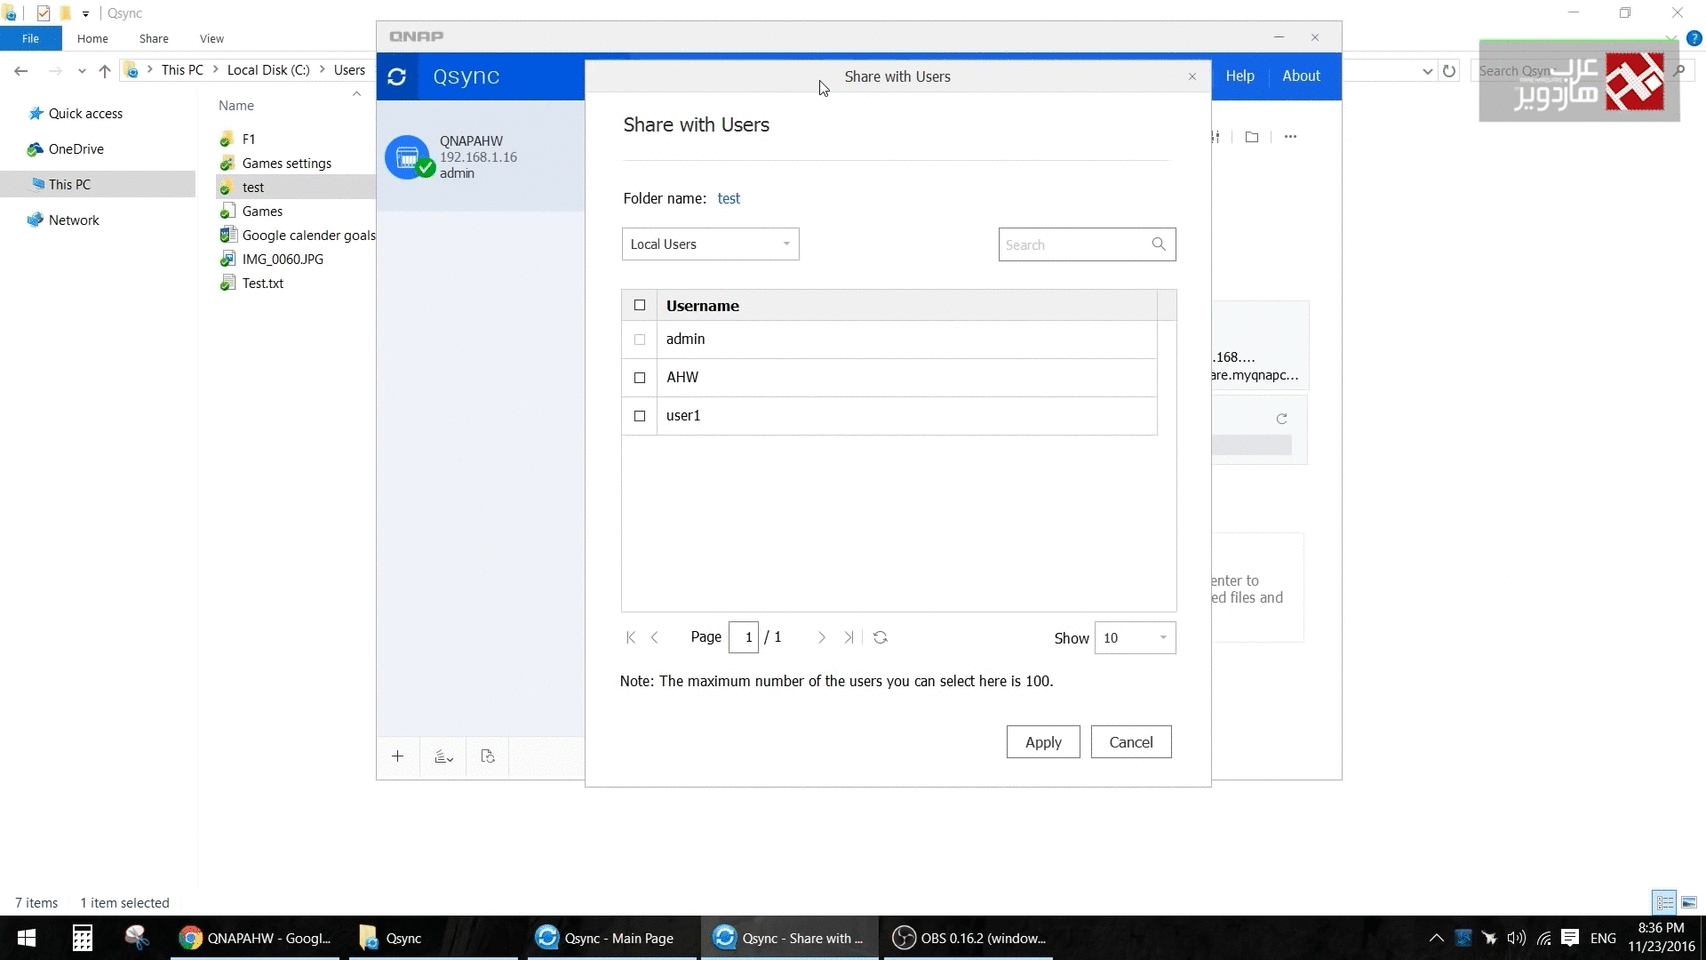Click the magnifier icon in user search box

pyautogui.click(x=1158, y=244)
